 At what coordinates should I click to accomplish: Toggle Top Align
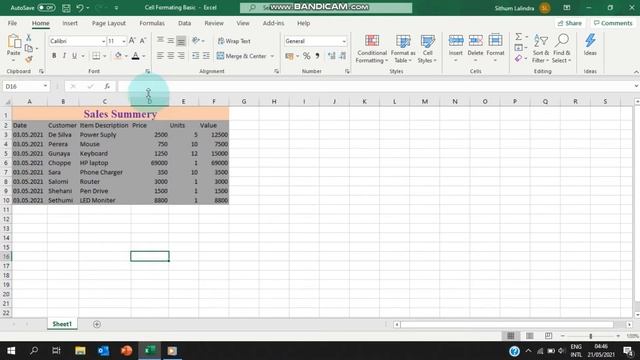pyautogui.click(x=160, y=40)
